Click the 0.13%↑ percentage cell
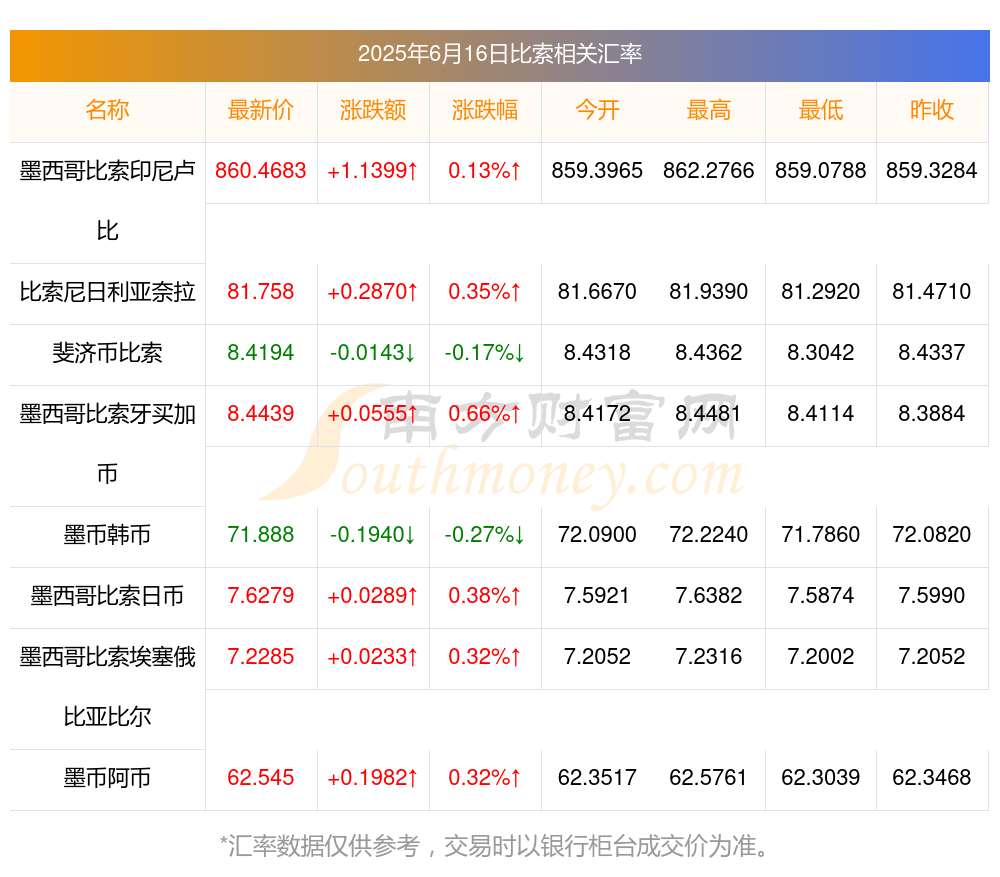This screenshot has height=877, width=1000. (485, 171)
